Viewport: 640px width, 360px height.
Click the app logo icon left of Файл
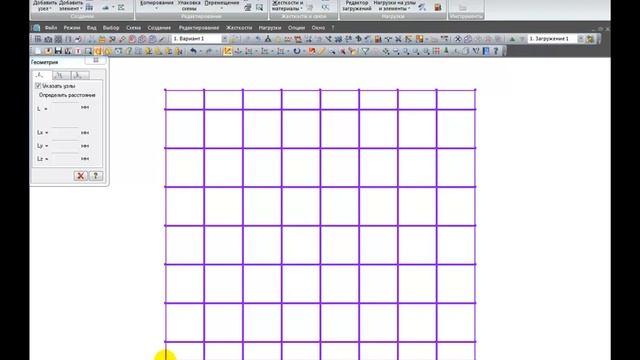point(36,28)
